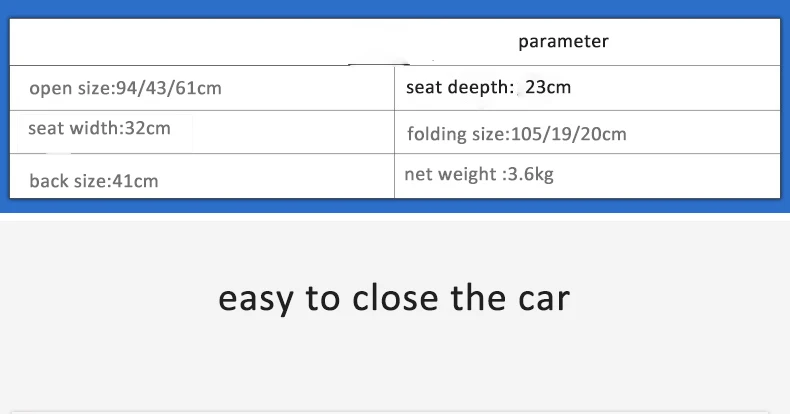Click the word "the" in the heading
Viewport: 790px width, 414px height.
click(x=478, y=298)
